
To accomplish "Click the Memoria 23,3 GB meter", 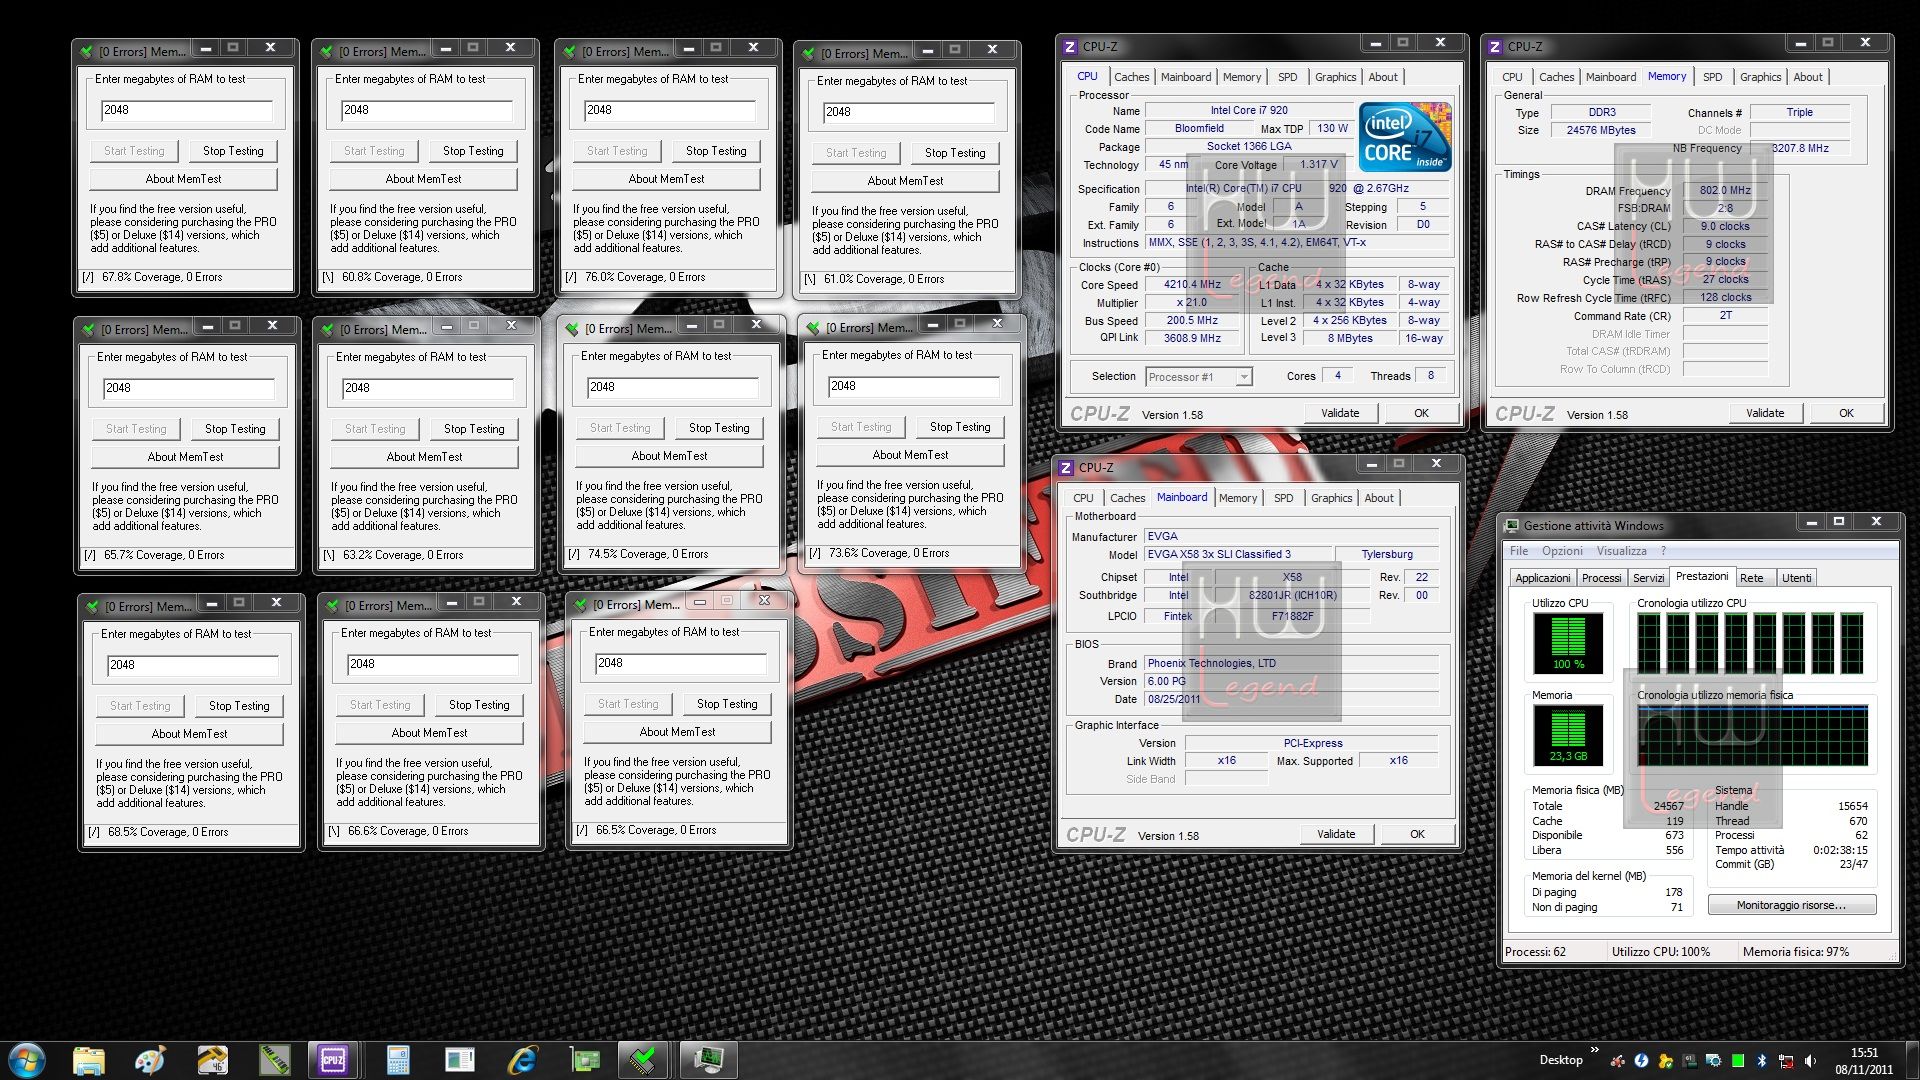I will click(1568, 735).
